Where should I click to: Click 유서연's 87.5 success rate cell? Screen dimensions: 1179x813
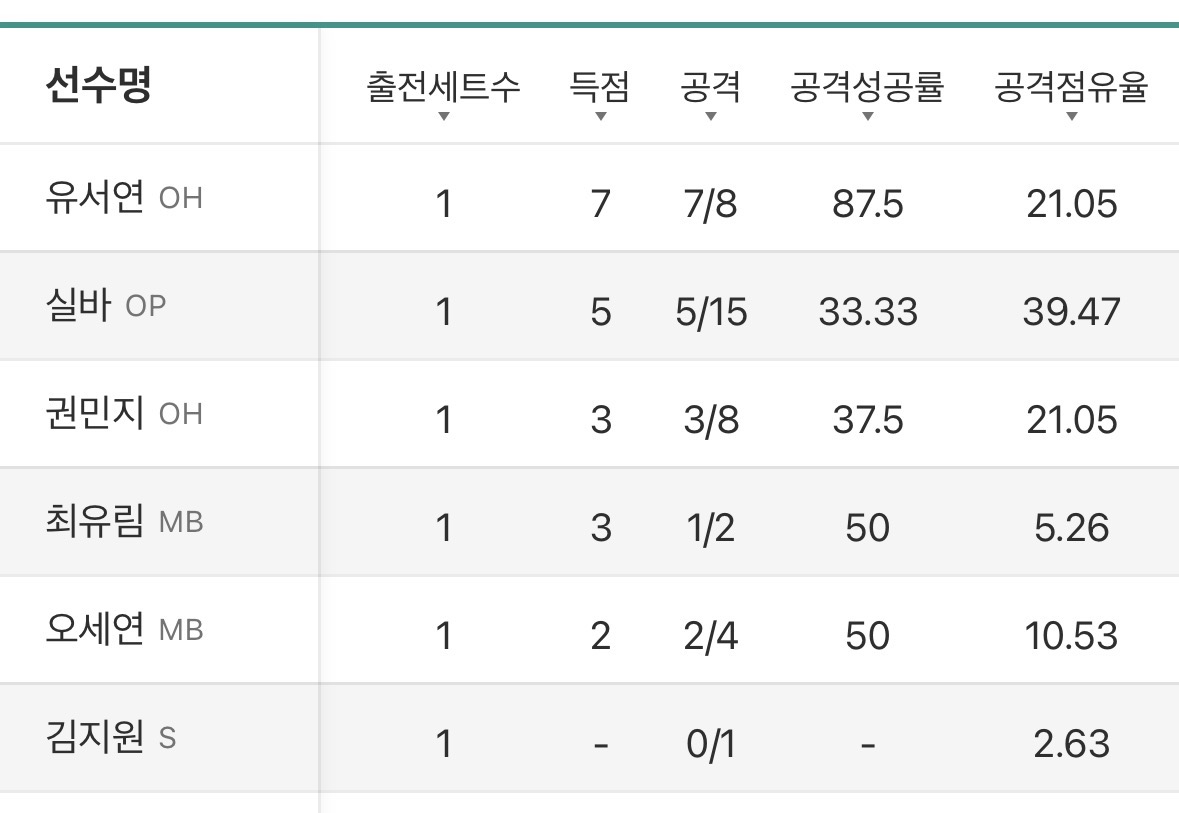click(x=868, y=204)
